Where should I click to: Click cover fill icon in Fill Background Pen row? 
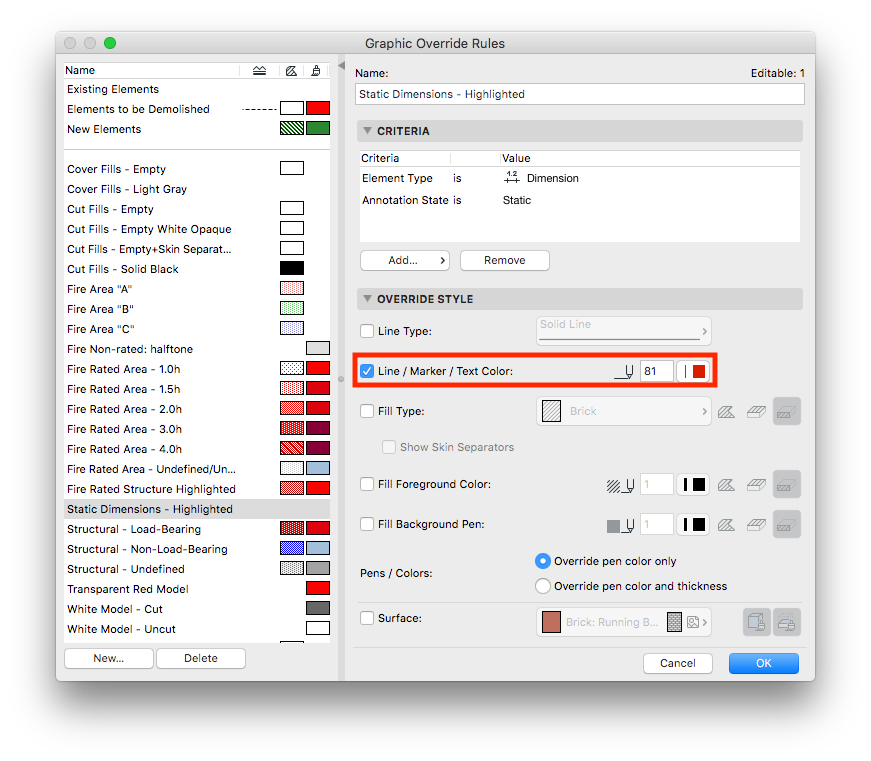click(x=756, y=525)
